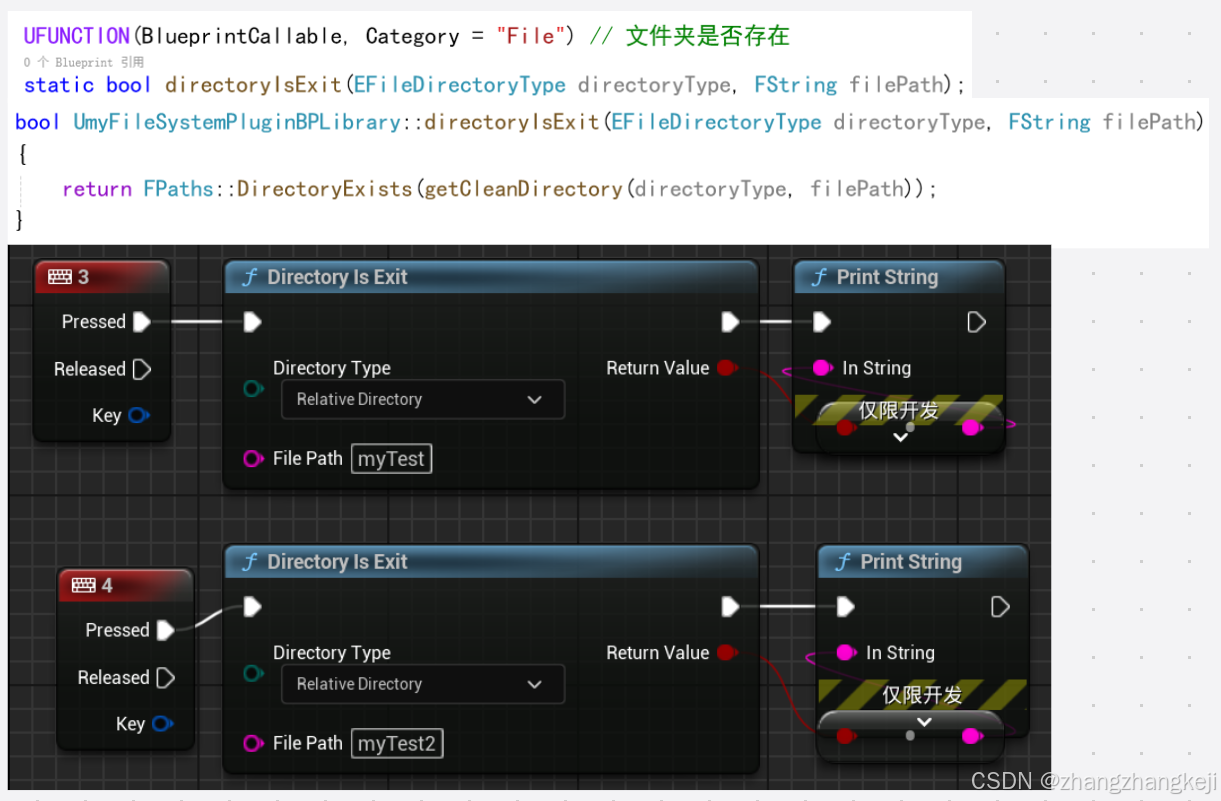Viewport: 1221px width, 801px height.
Task: Click getCleanDirectory call in the code
Action: click(523, 189)
